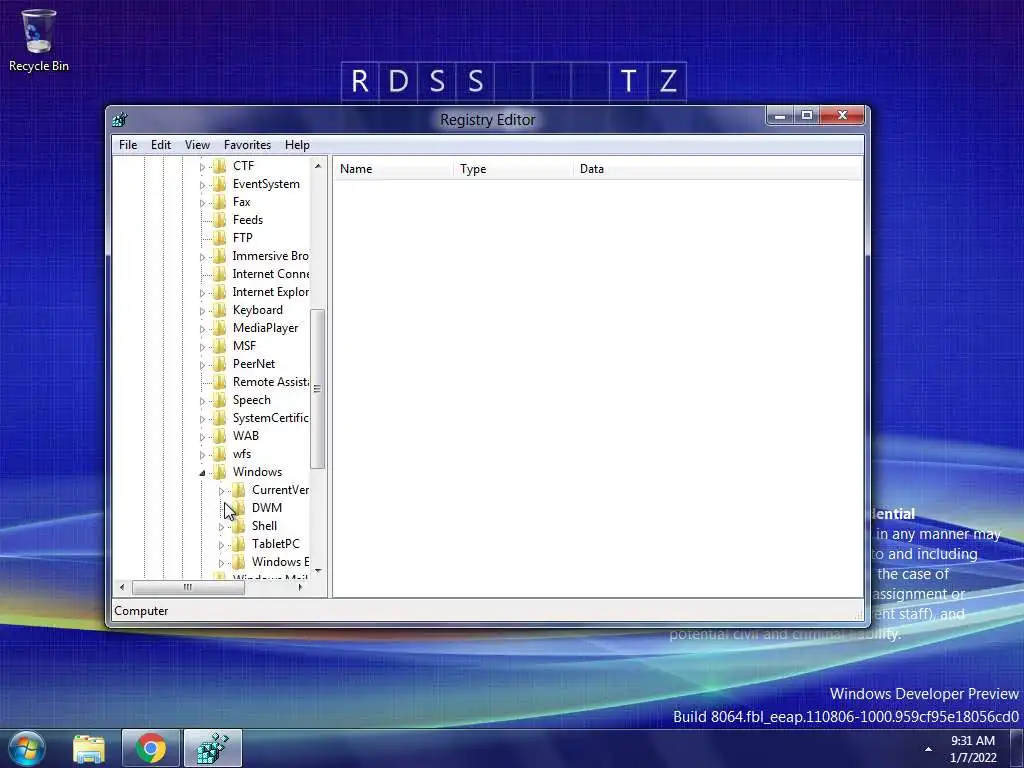Screen dimensions: 1024x768
Task: Click the tree horizontal scroll left arrow
Action: point(122,587)
